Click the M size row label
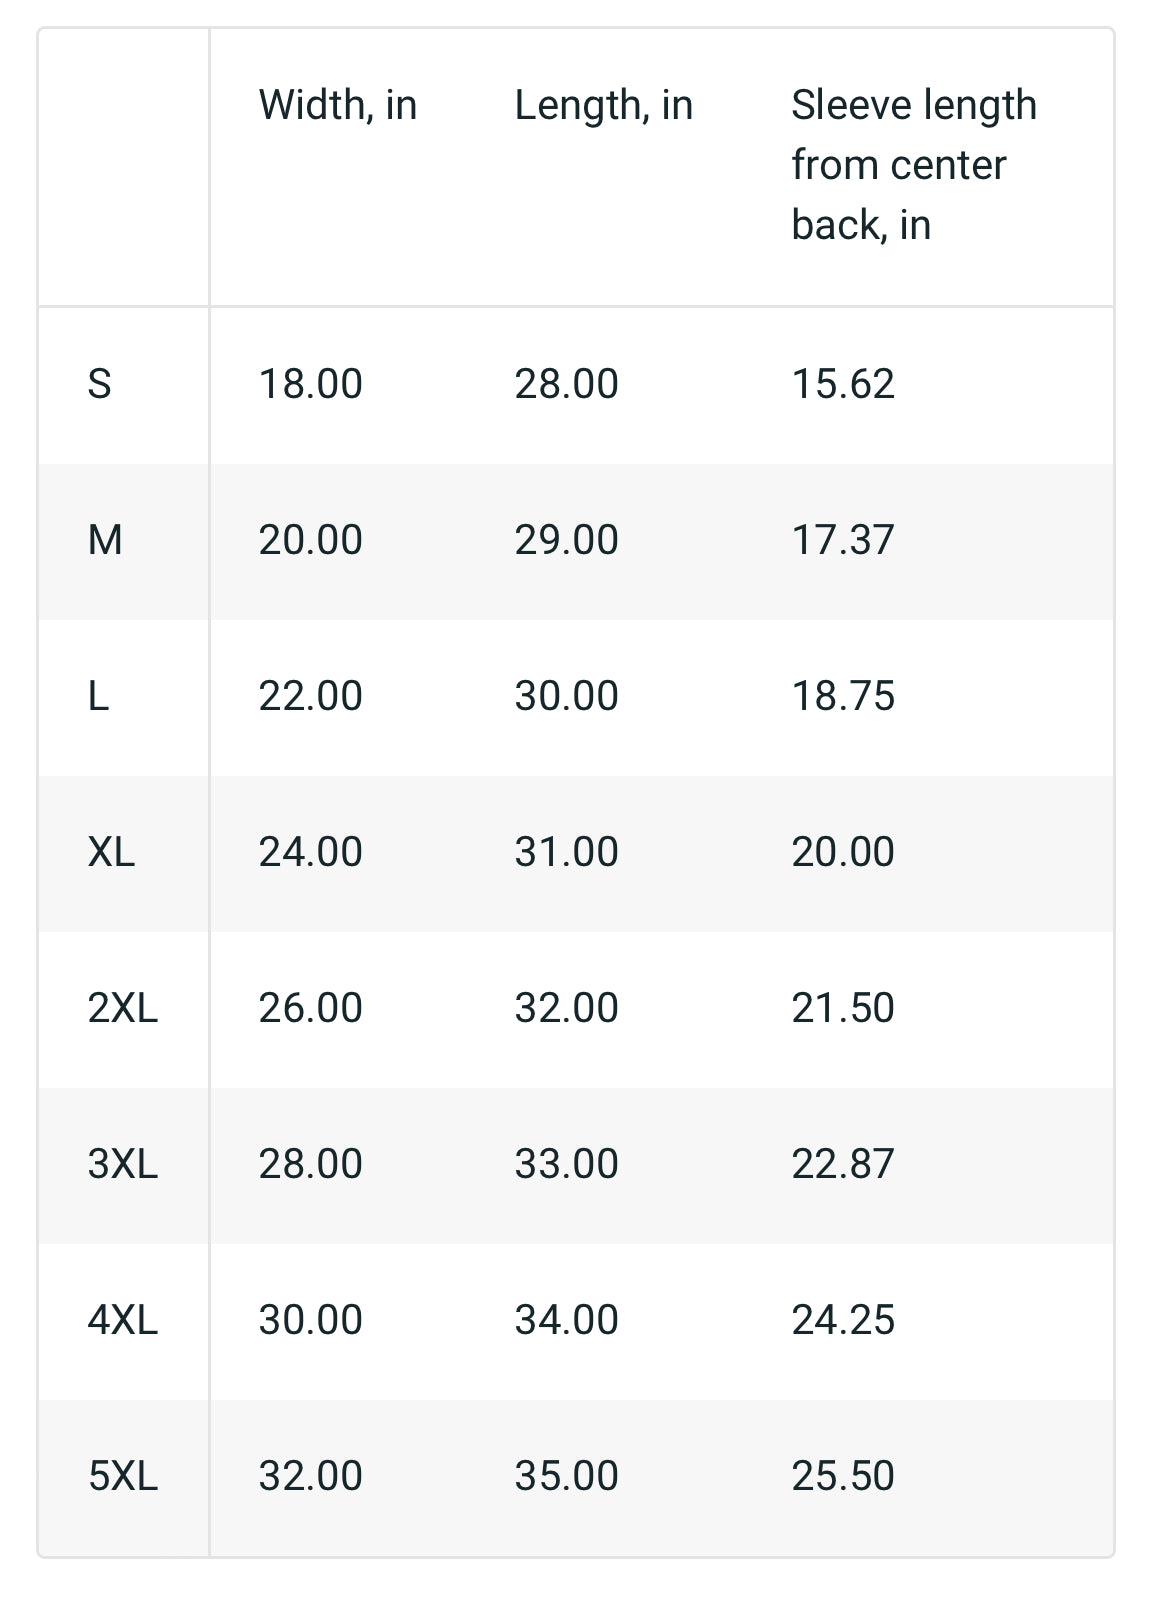 pyautogui.click(x=105, y=540)
